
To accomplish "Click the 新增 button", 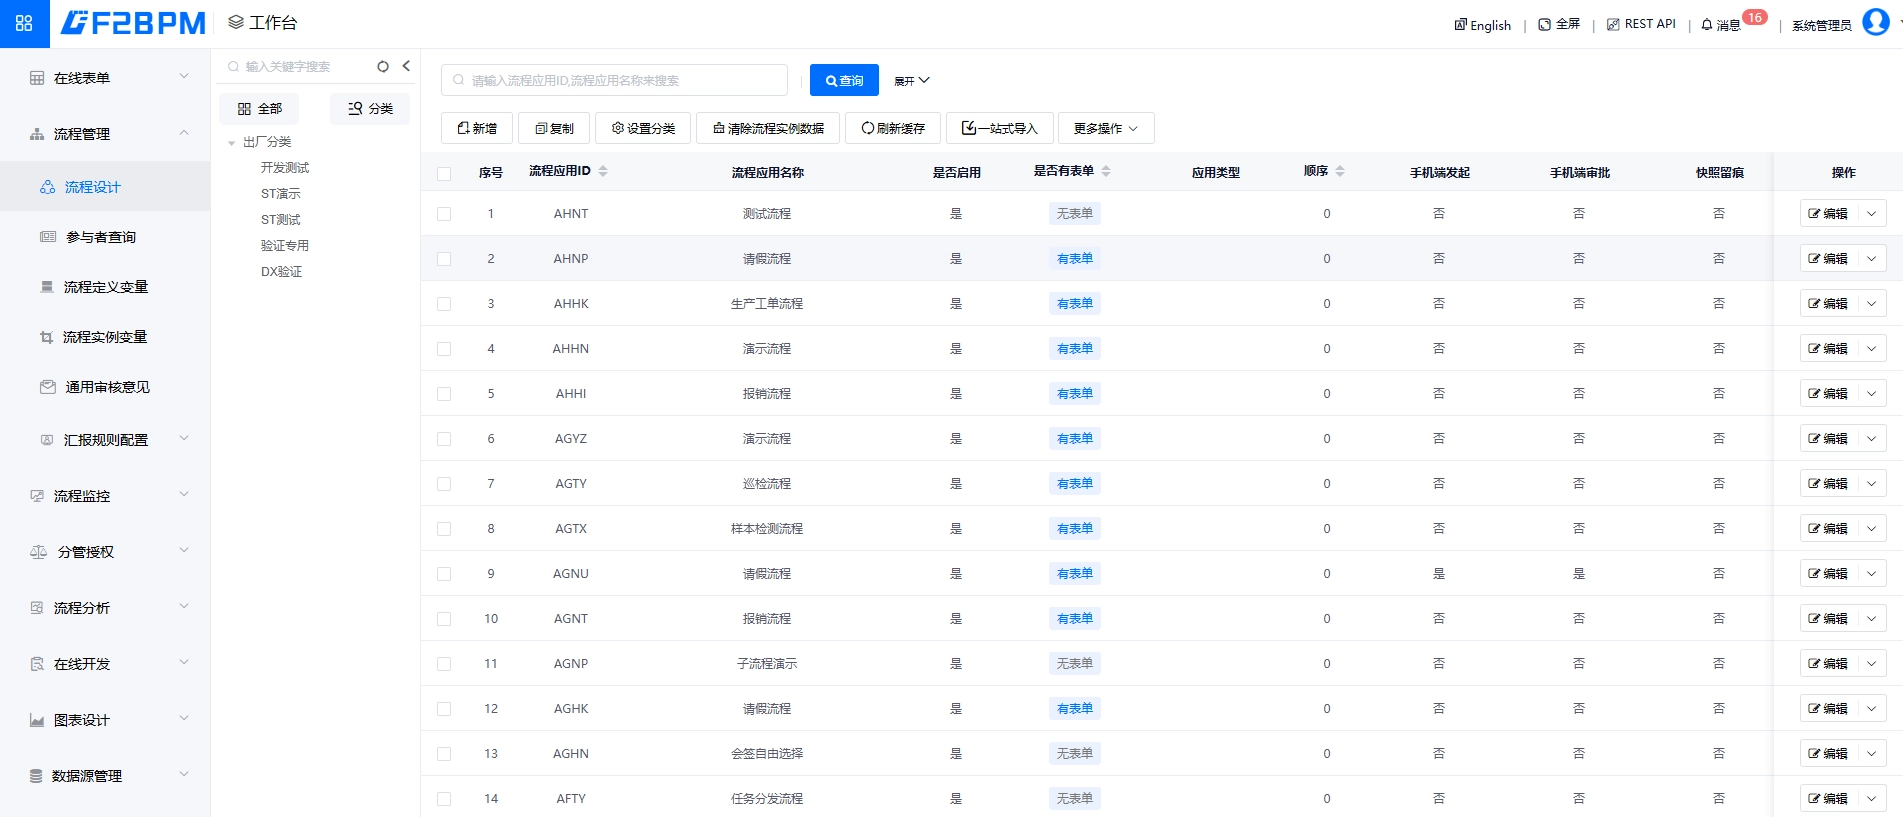I will pyautogui.click(x=477, y=128).
